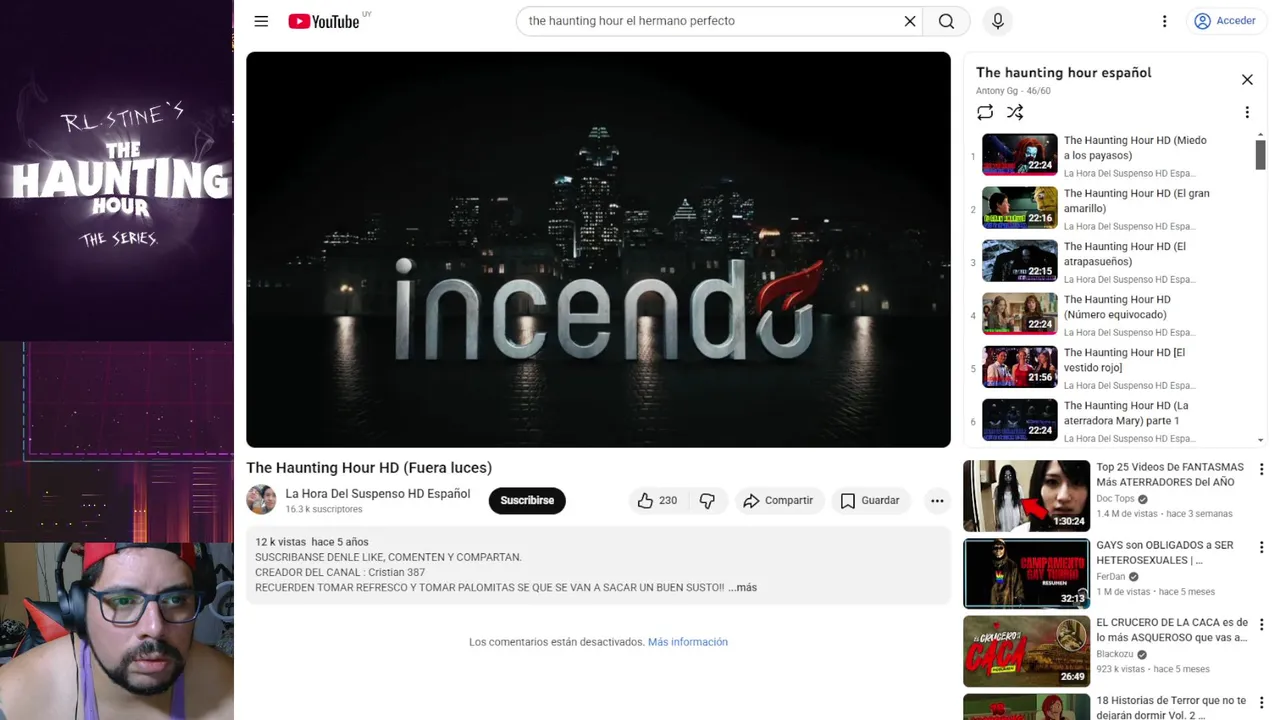Save the video with Guardar

coord(870,500)
